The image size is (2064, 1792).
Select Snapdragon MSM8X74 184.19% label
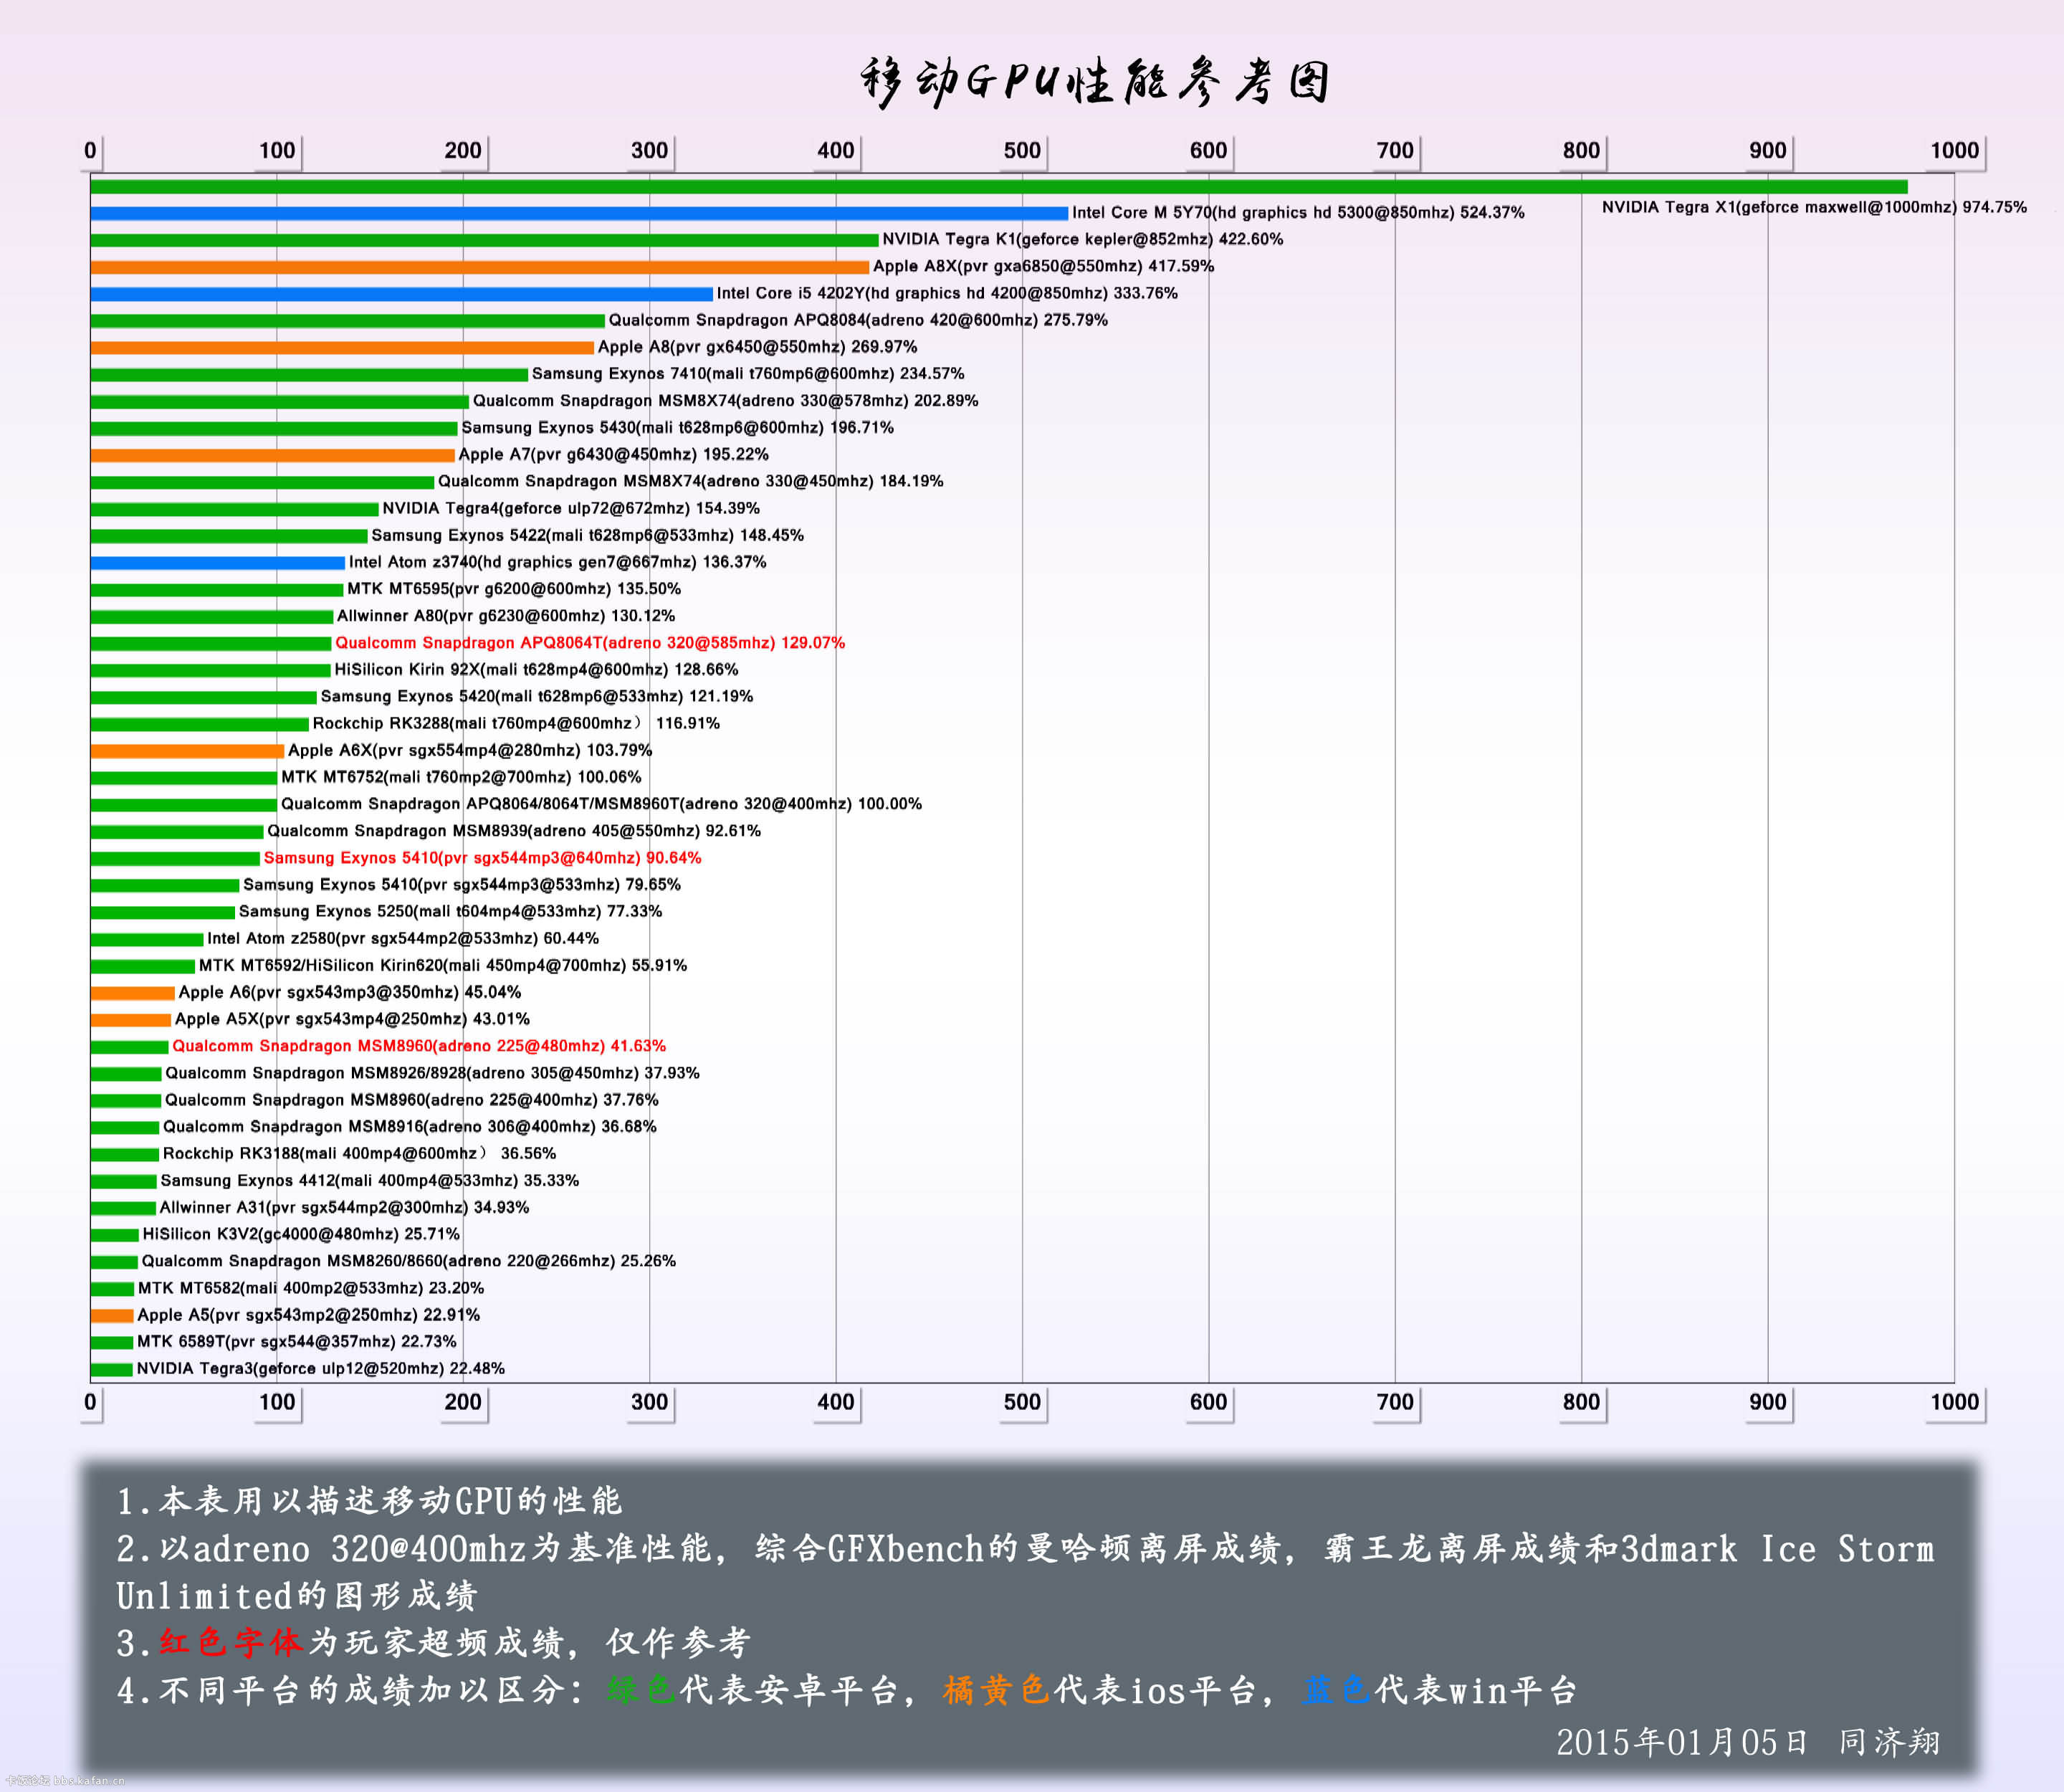(690, 481)
